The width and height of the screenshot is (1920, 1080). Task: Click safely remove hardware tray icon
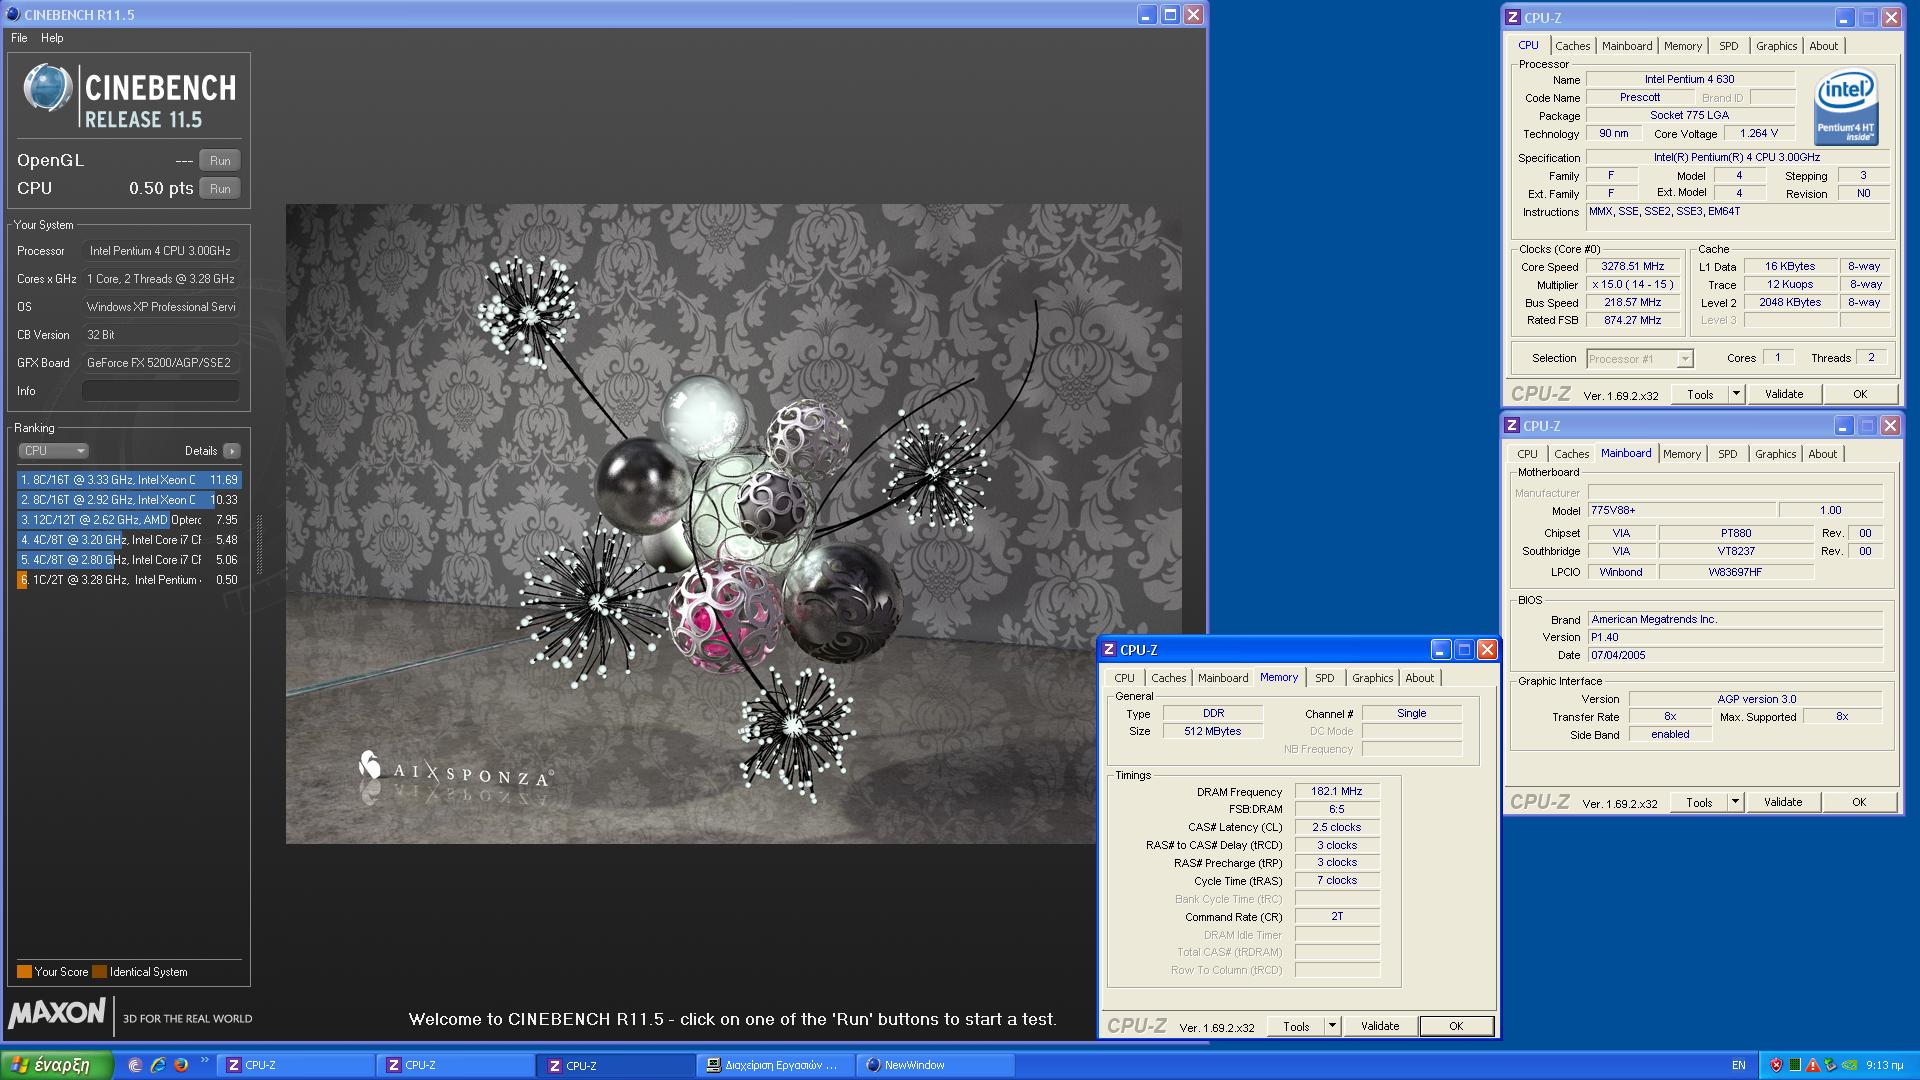(x=1830, y=1065)
